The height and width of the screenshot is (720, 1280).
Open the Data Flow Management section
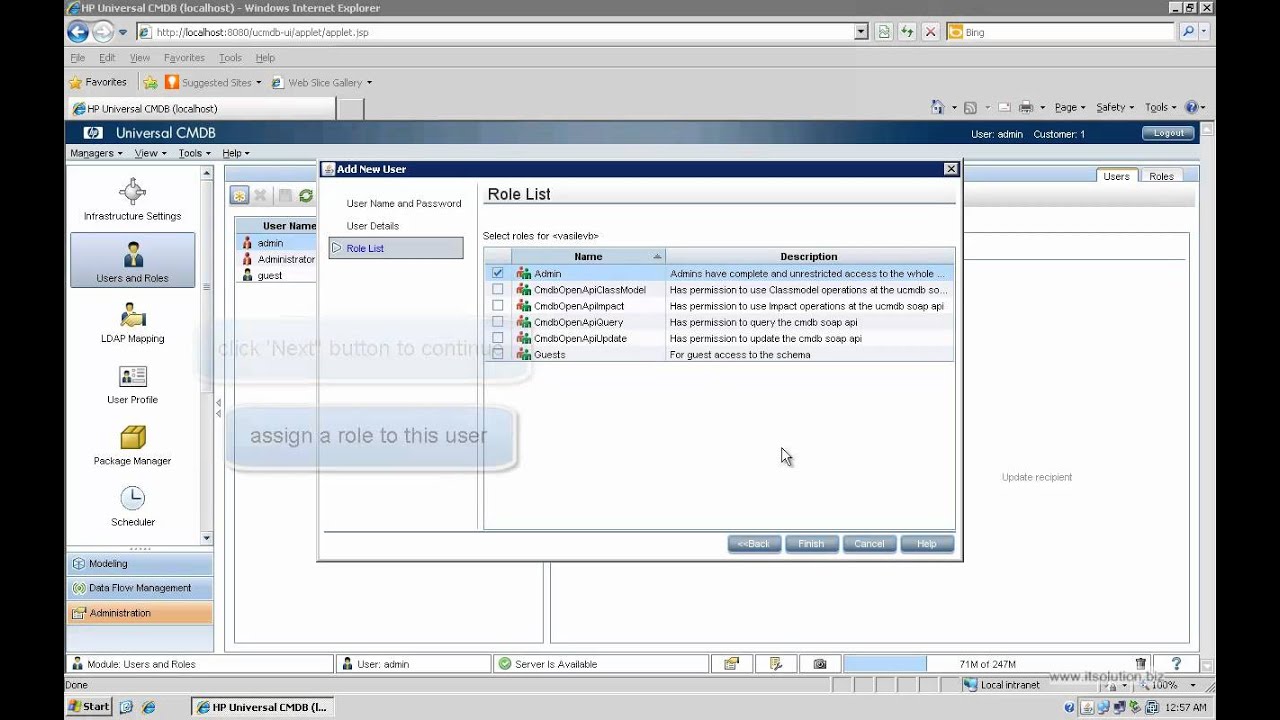(x=139, y=588)
